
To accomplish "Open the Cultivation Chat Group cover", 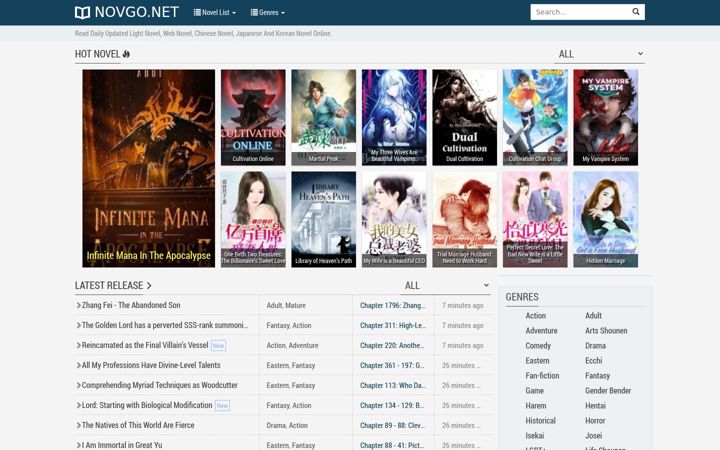I will tap(535, 118).
